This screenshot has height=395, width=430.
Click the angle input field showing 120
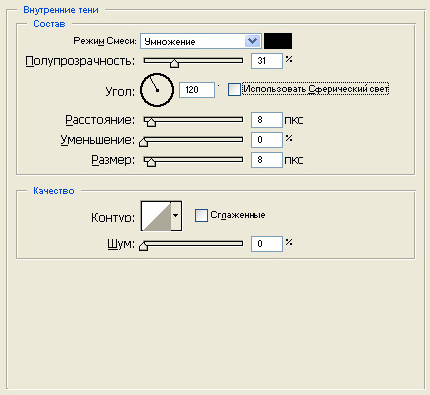(197, 90)
